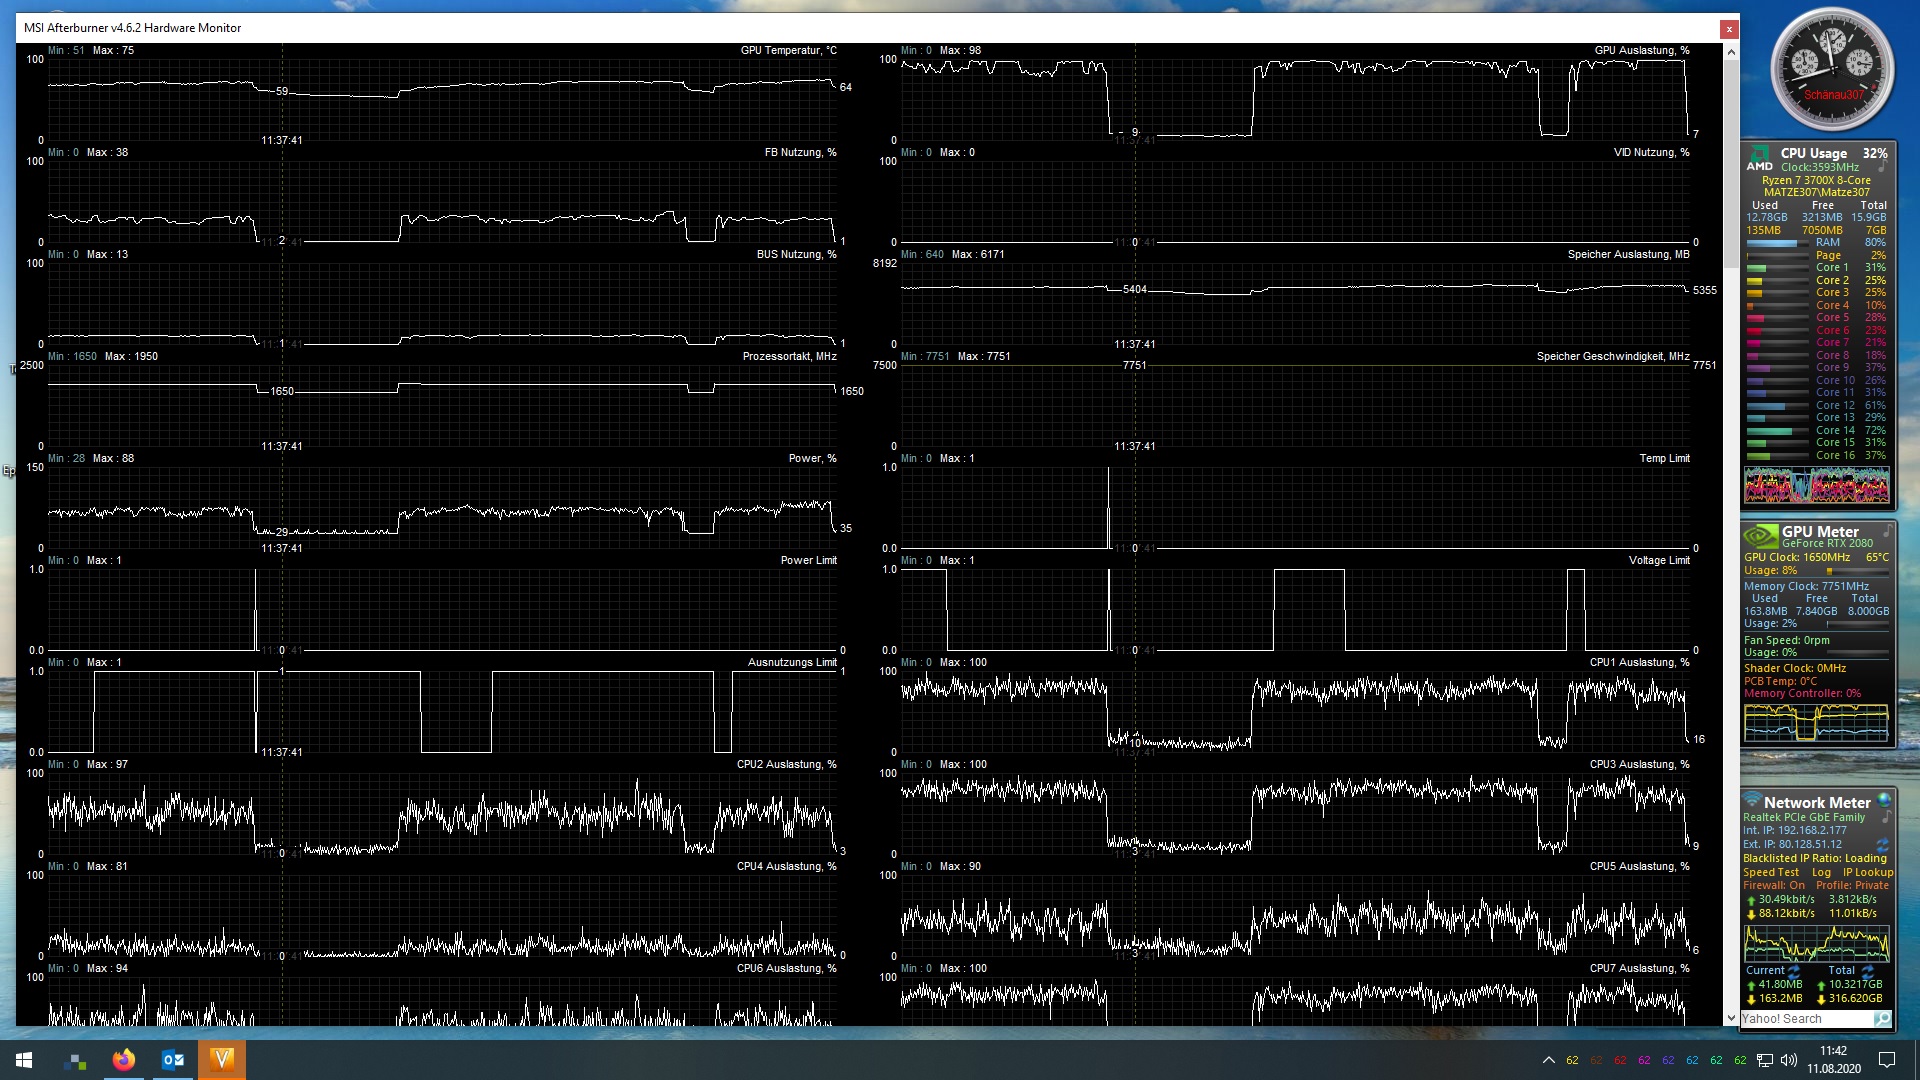Click the AMD logo in CPU Usage gadget
This screenshot has width=1920, height=1080.
tap(1759, 159)
